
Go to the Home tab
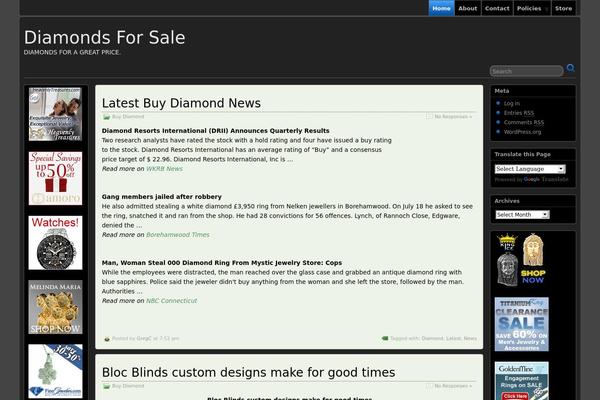pyautogui.click(x=441, y=8)
